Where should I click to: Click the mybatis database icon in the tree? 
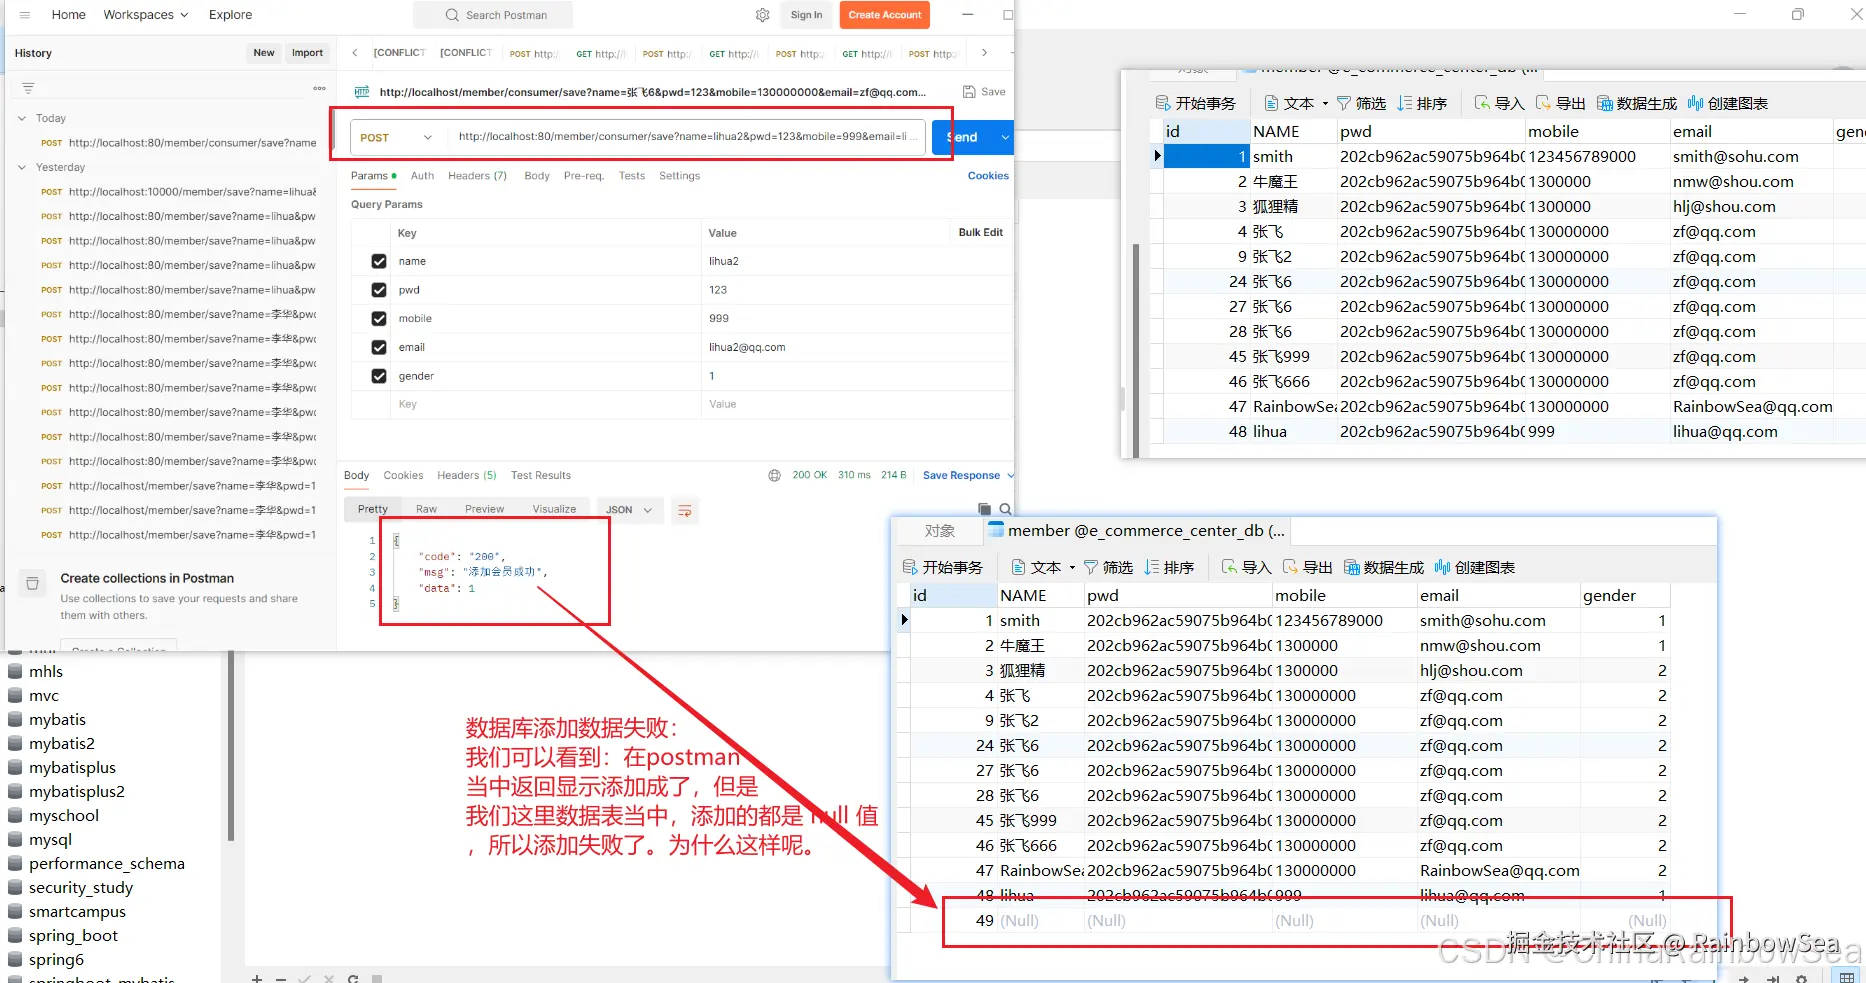click(x=15, y=719)
